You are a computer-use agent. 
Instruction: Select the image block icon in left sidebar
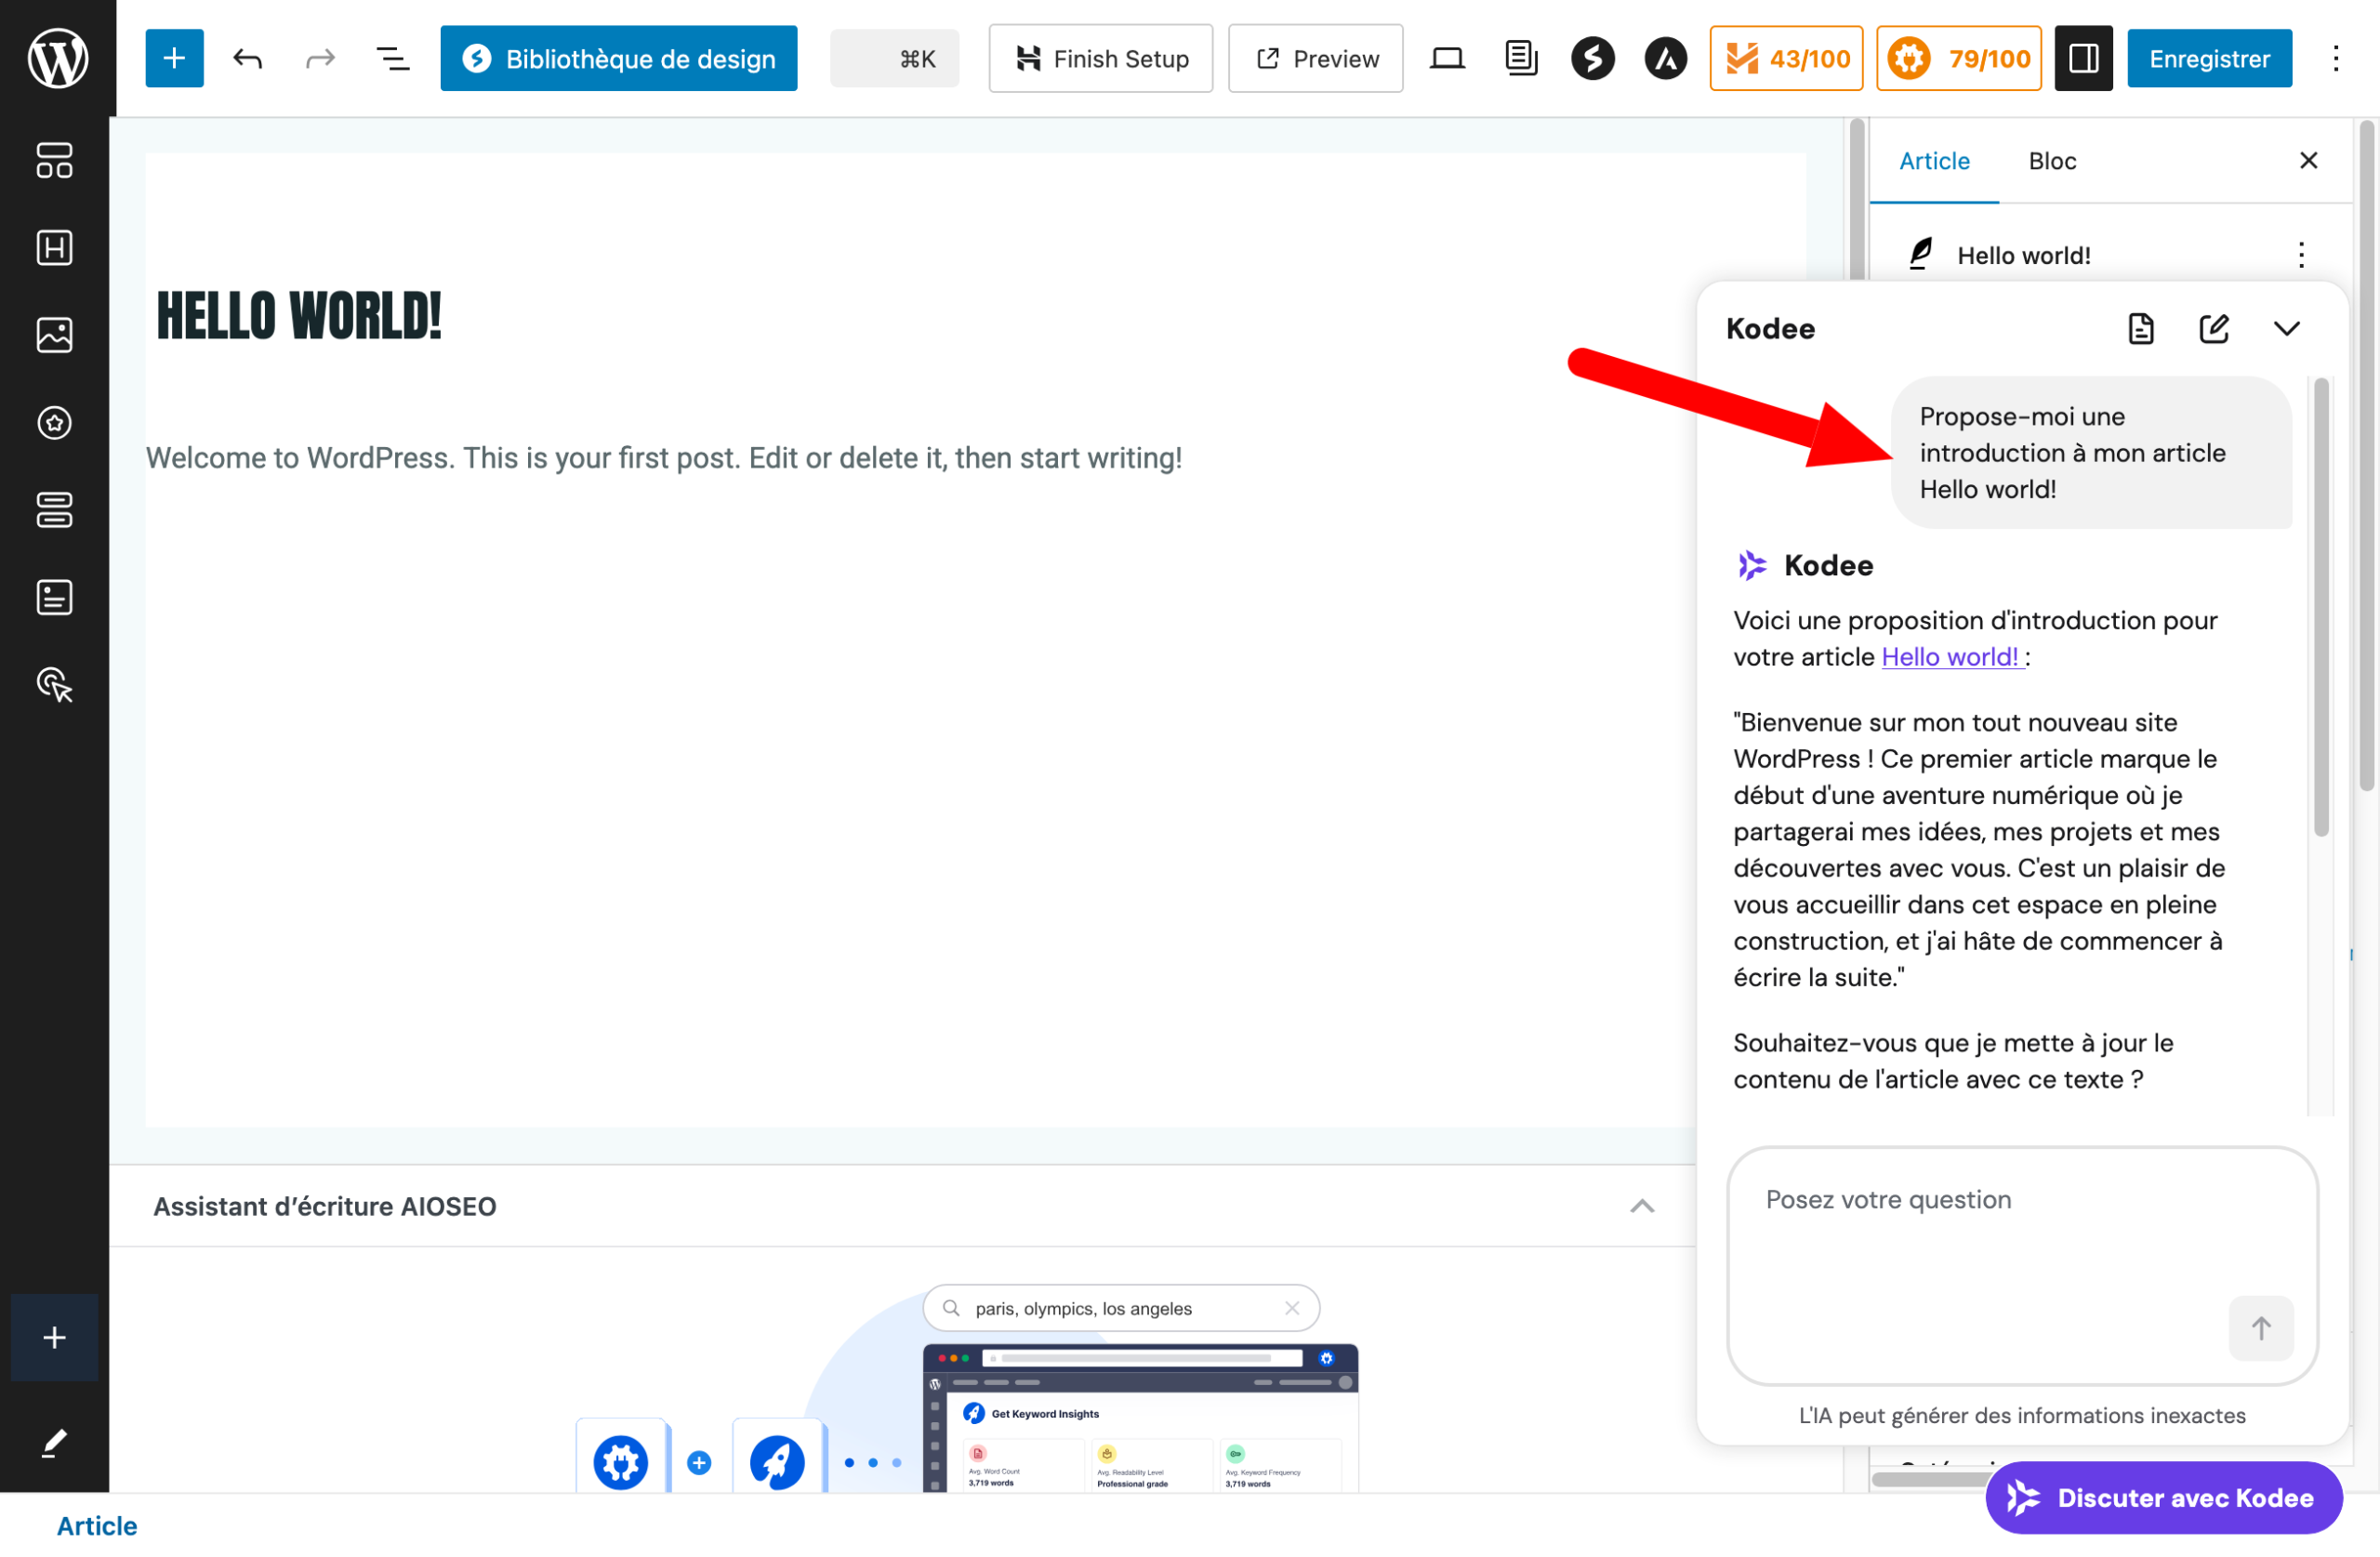pos(54,335)
